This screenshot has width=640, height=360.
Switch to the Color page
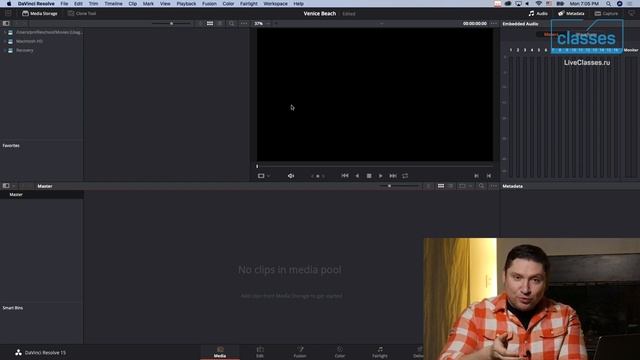pos(340,352)
